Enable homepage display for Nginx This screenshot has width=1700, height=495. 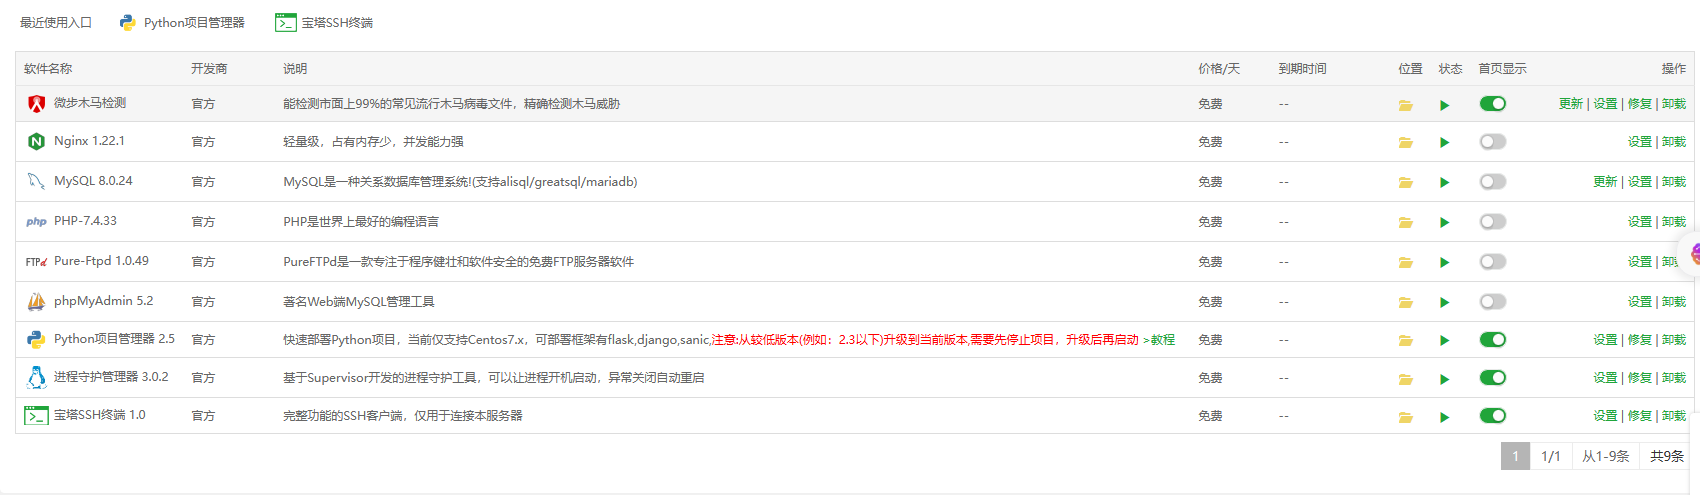[x=1493, y=141]
